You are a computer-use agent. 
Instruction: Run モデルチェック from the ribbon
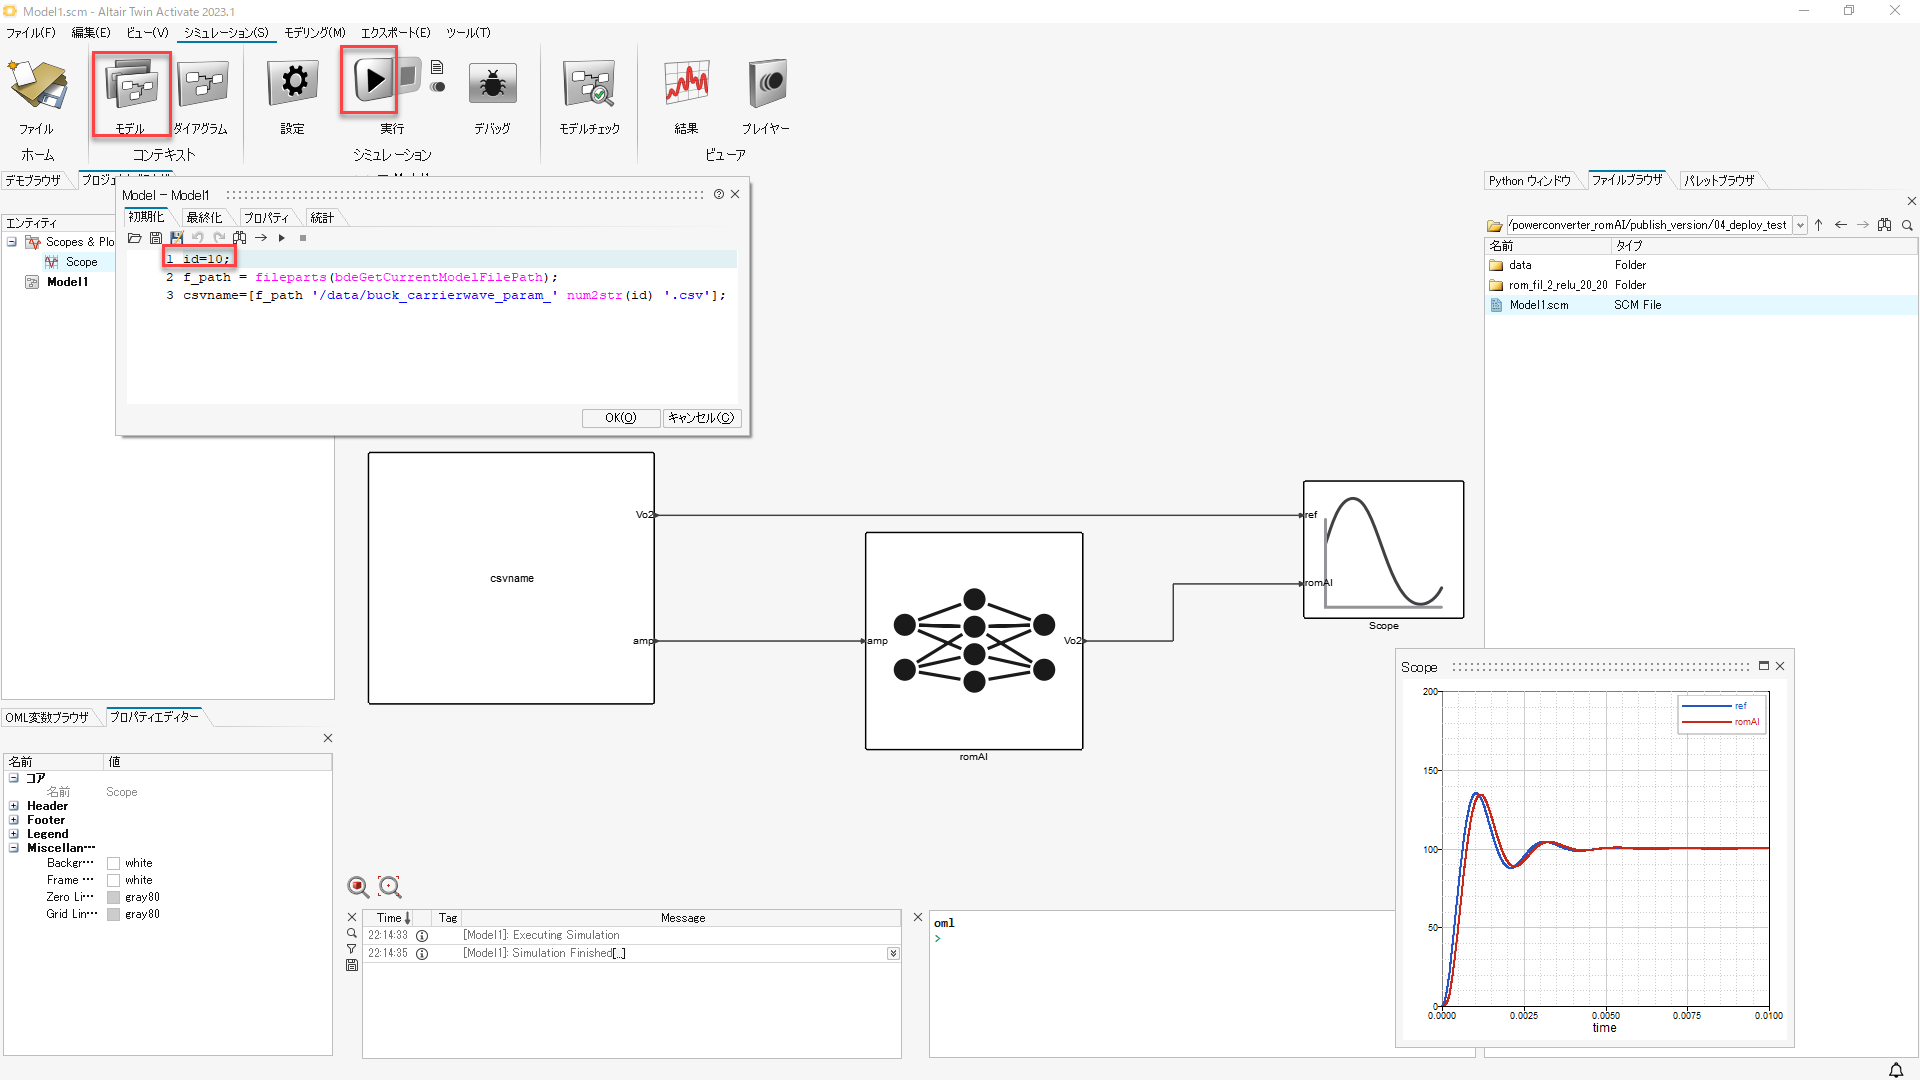[x=589, y=84]
